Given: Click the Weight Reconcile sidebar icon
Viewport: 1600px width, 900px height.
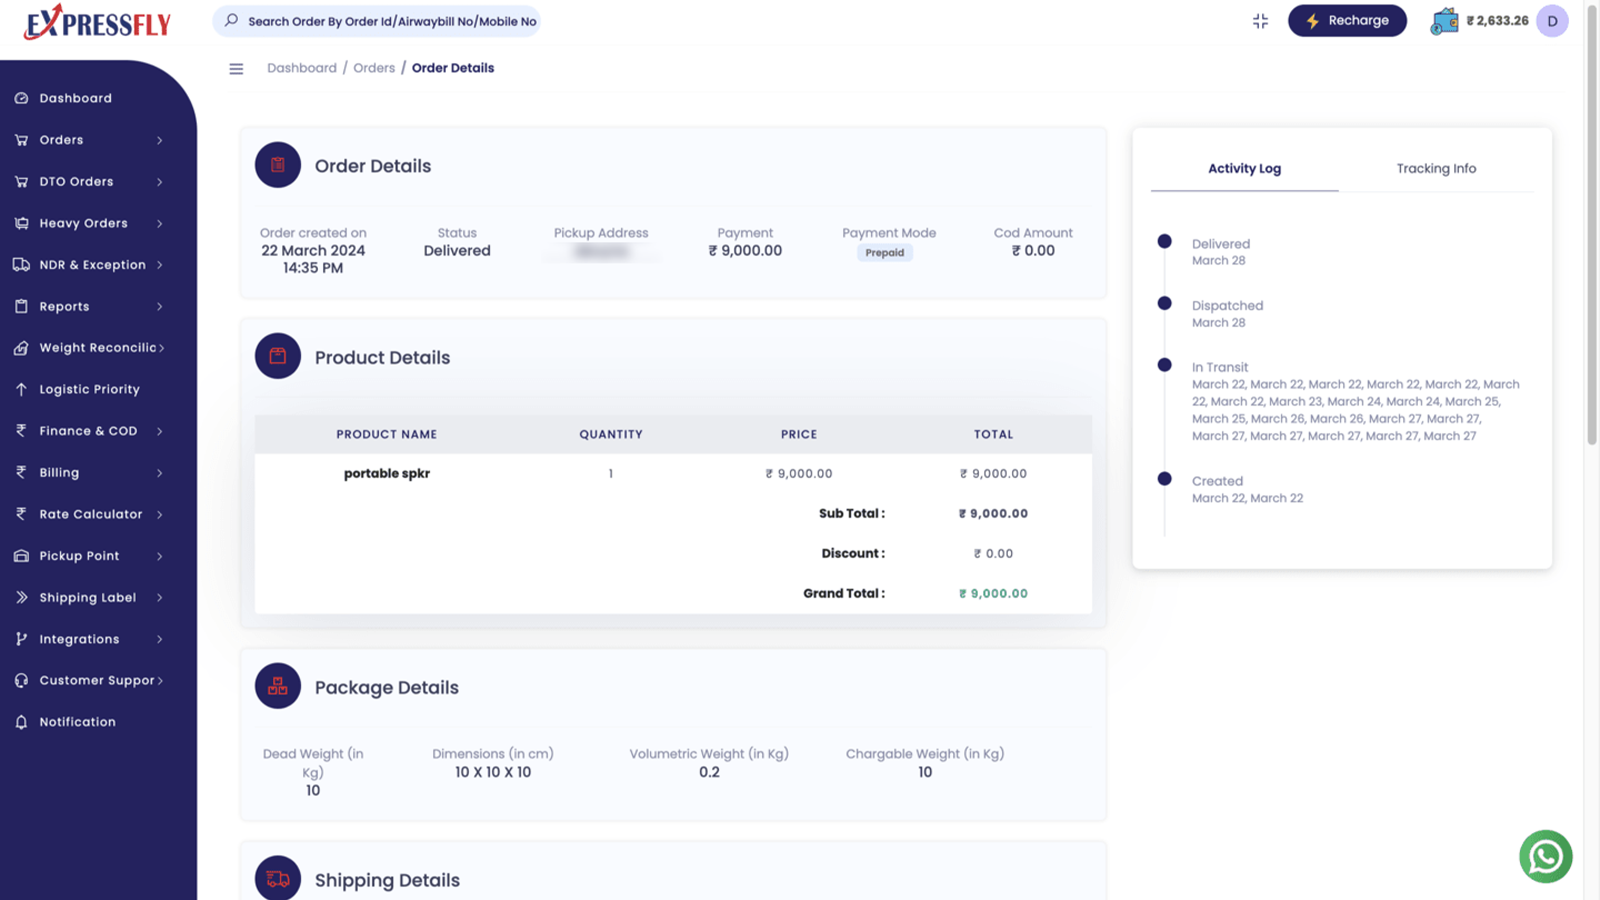Looking at the screenshot, I should coord(22,347).
